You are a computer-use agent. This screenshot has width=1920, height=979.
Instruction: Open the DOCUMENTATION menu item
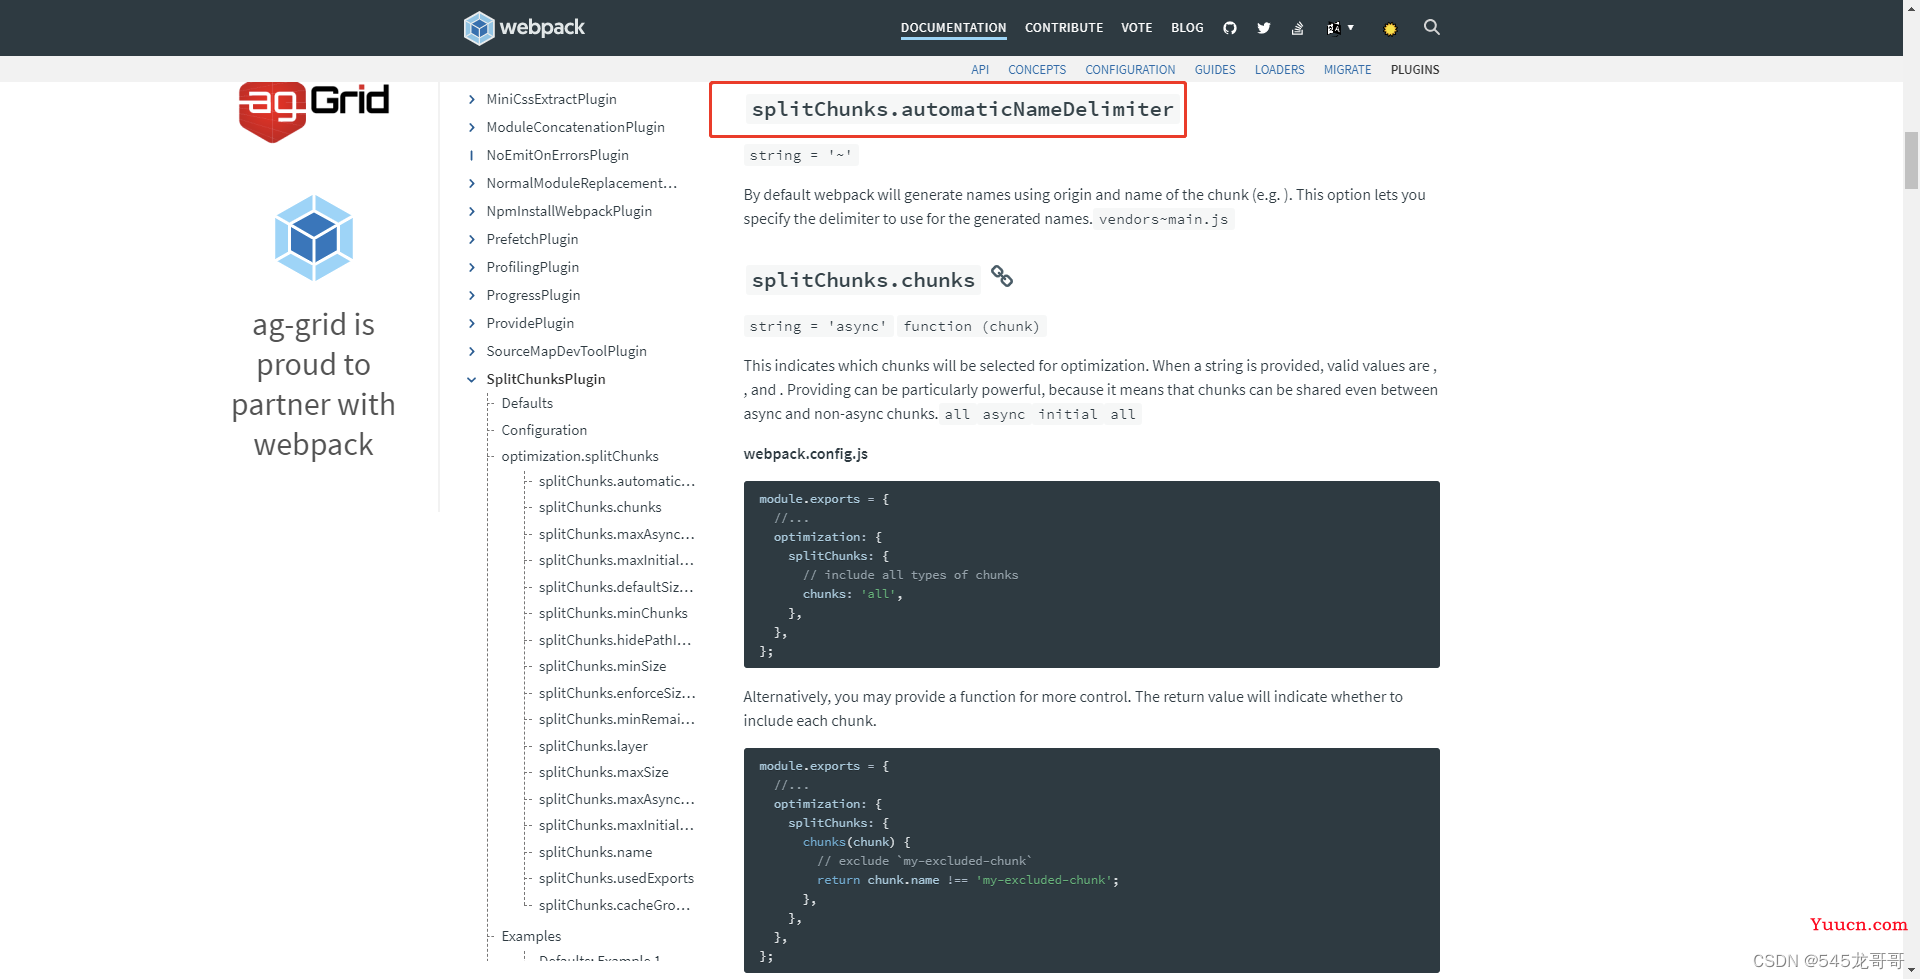[x=953, y=28]
